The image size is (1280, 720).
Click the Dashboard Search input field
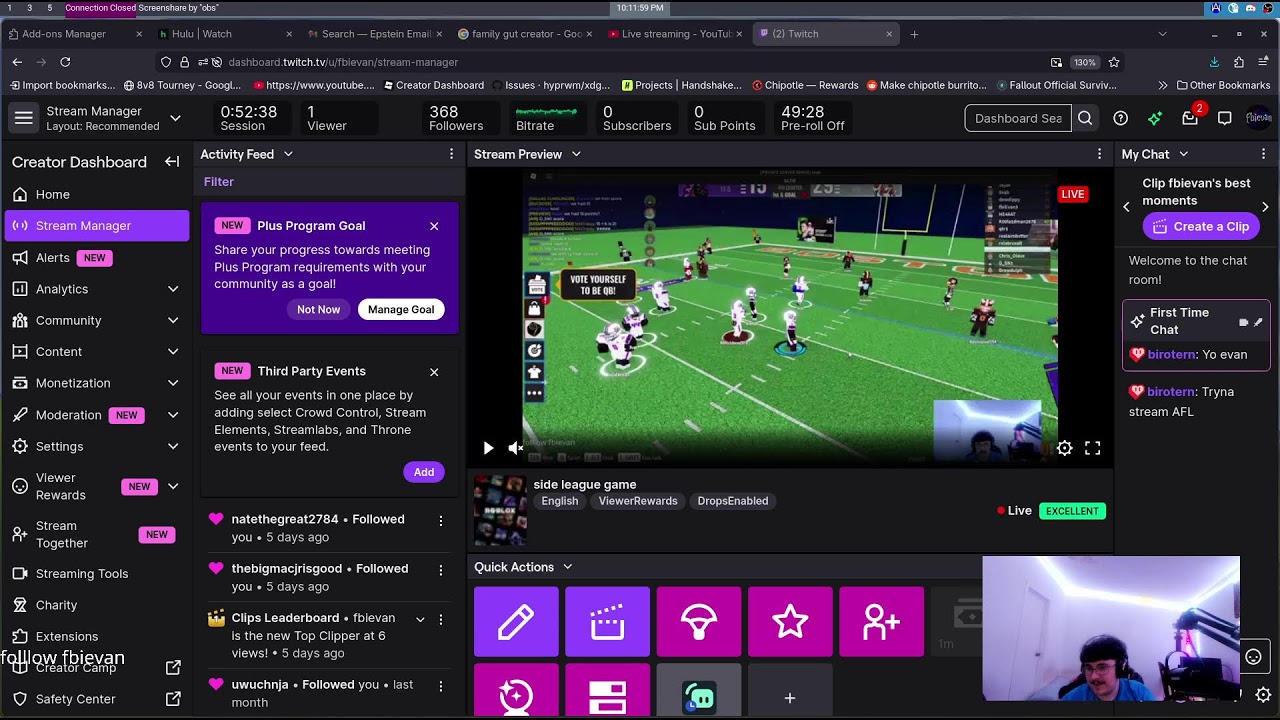[x=1018, y=118]
